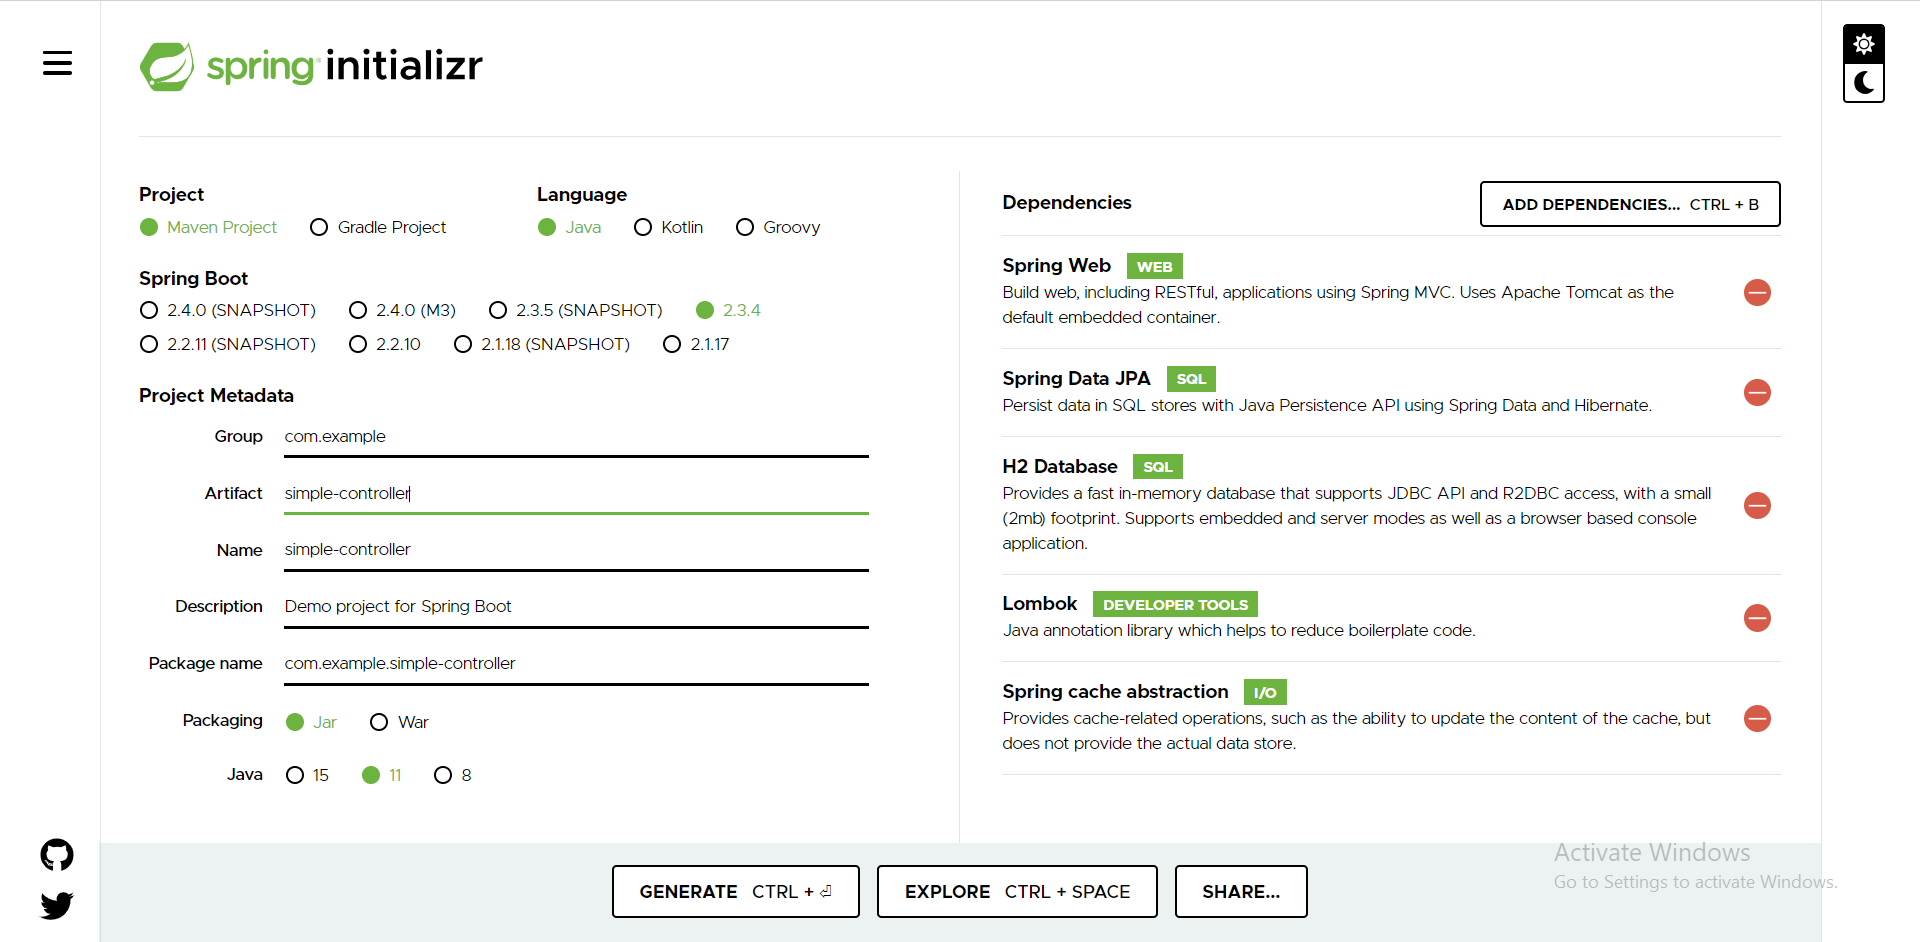Click the Lombok dependency title
Image resolution: width=1920 pixels, height=942 pixels.
tap(1040, 603)
